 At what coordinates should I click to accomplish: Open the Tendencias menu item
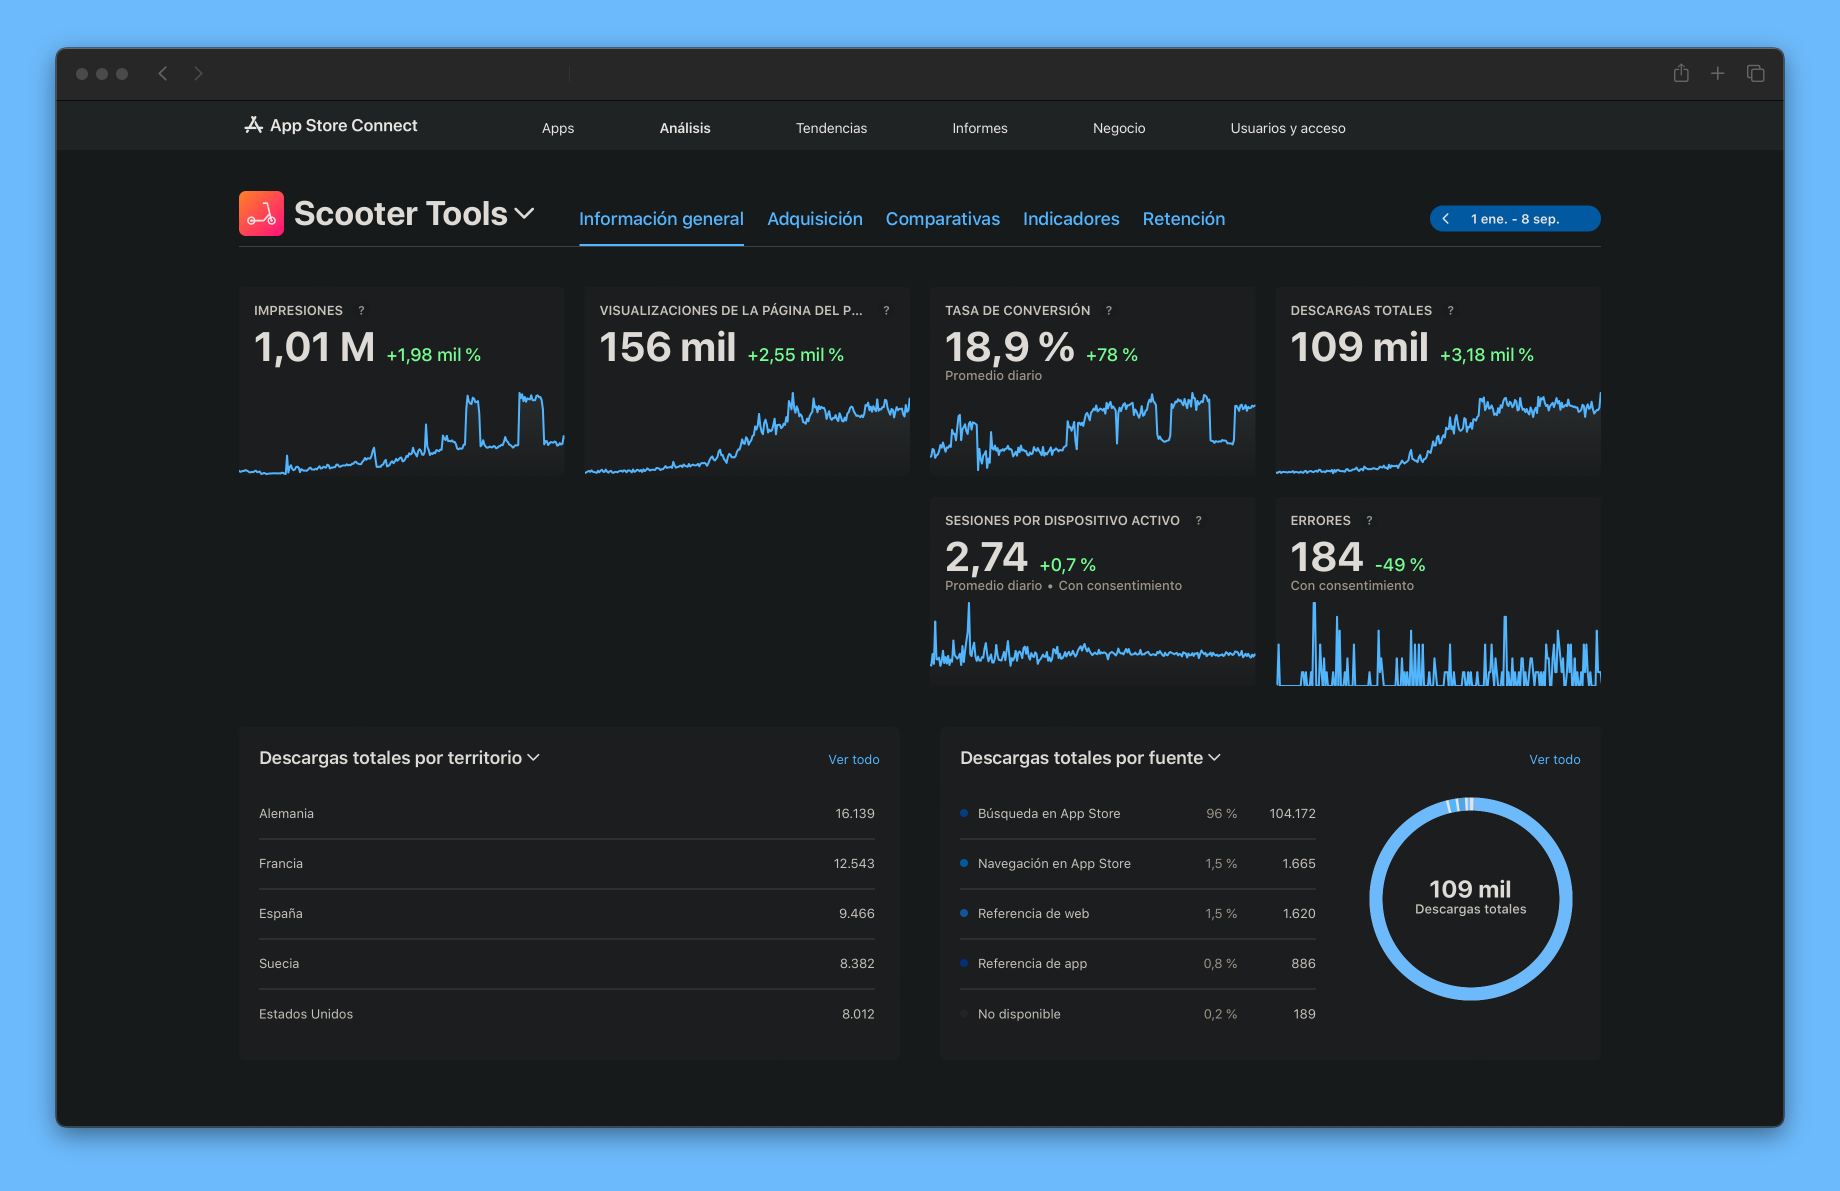[831, 128]
